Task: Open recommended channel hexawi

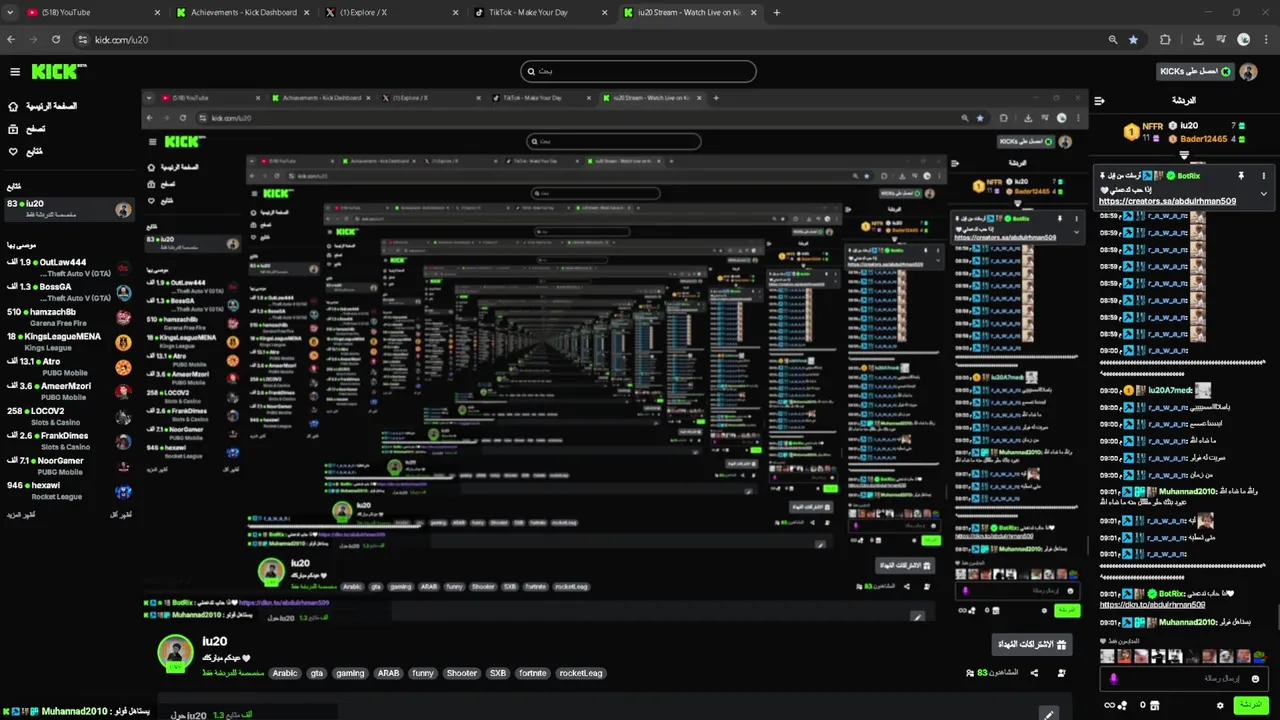Action: click(68, 490)
